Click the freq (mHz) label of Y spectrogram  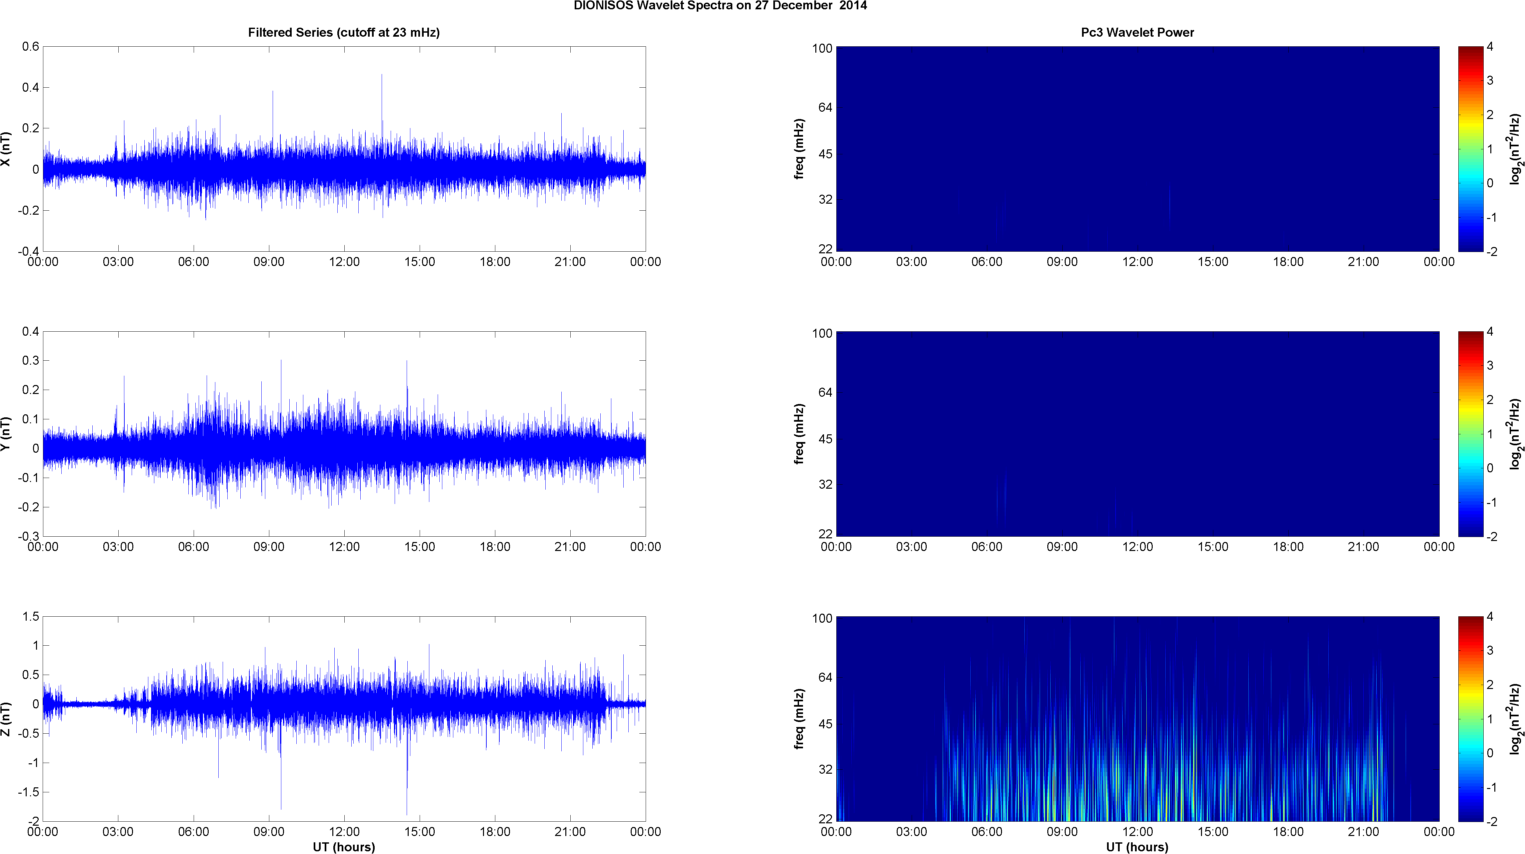[800, 434]
